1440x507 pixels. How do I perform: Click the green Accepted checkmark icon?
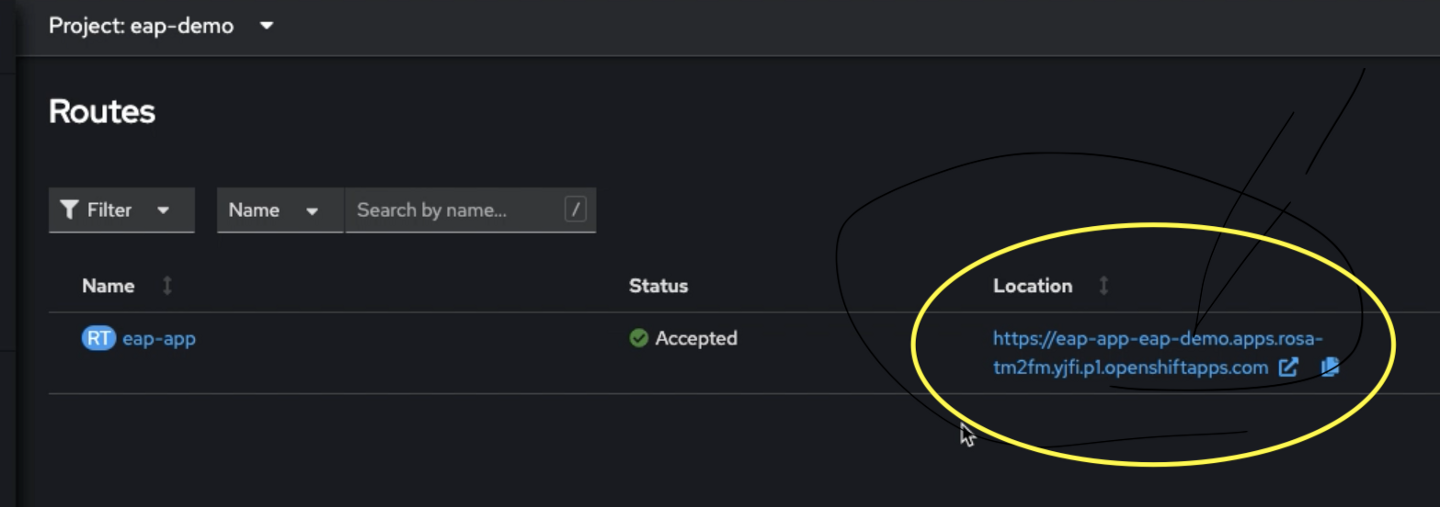(639, 338)
